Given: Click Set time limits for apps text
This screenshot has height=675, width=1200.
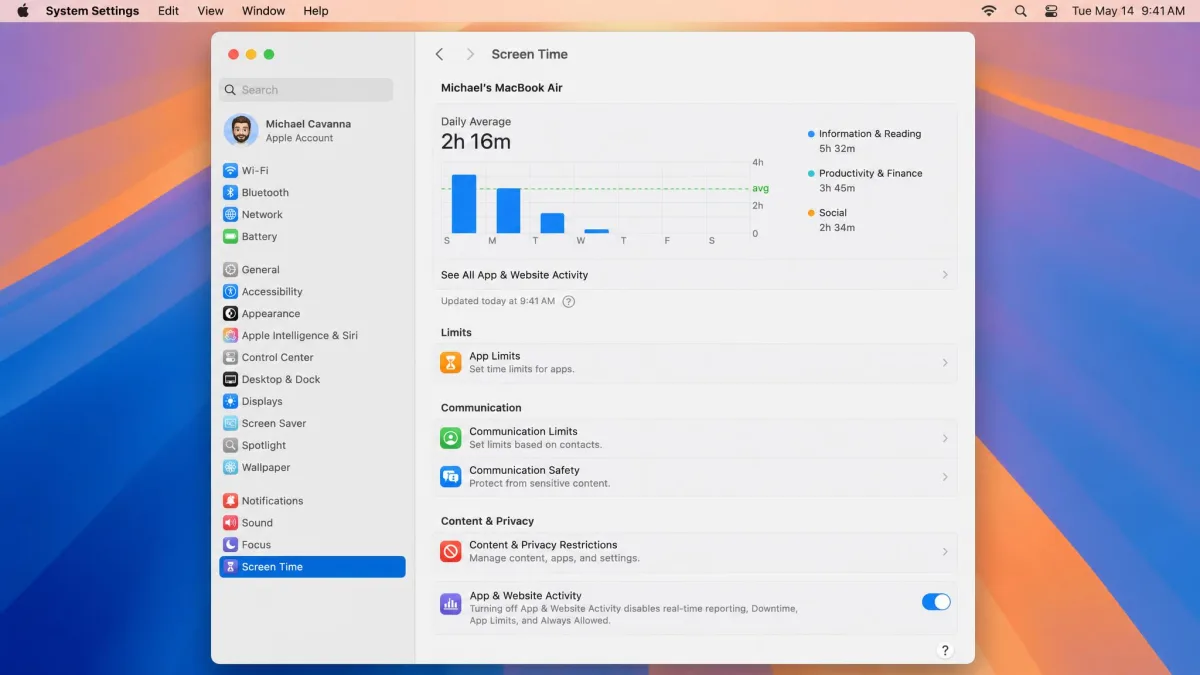Looking at the screenshot, I should [522, 370].
